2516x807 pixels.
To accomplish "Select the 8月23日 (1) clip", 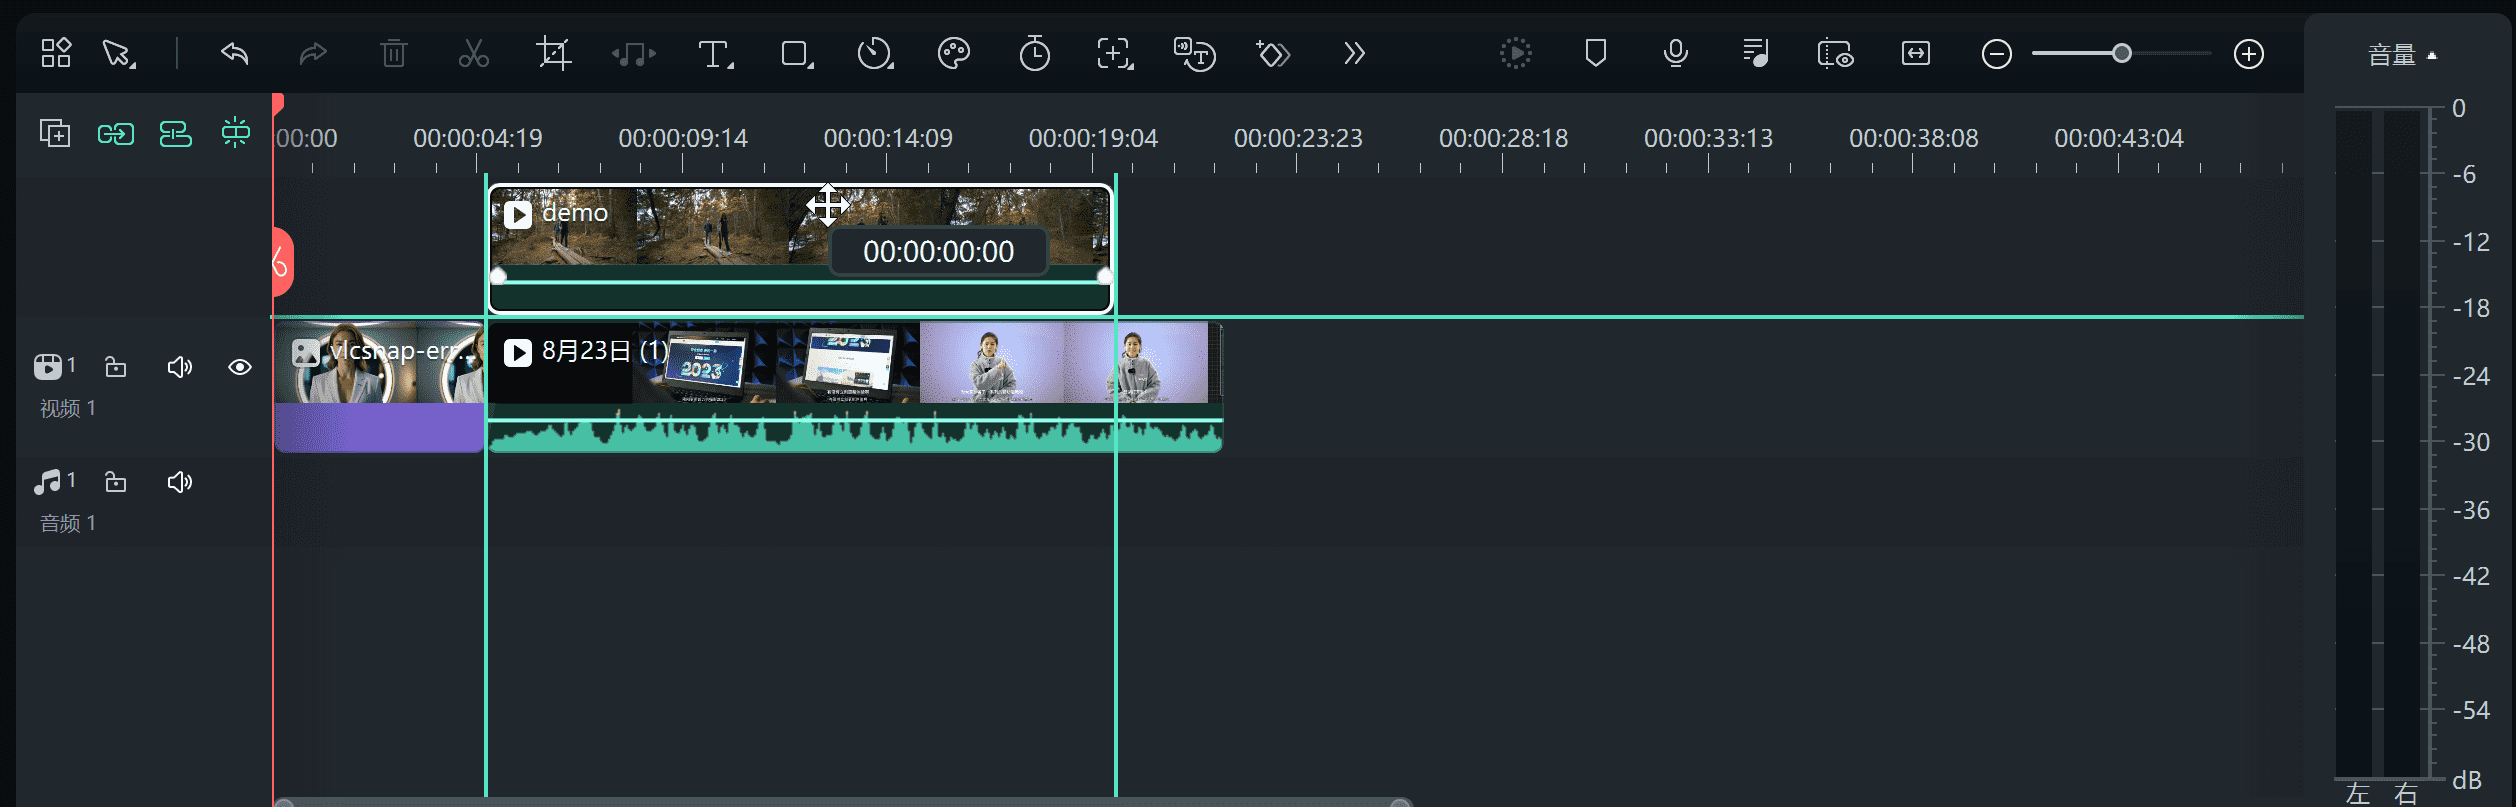I will (x=854, y=386).
